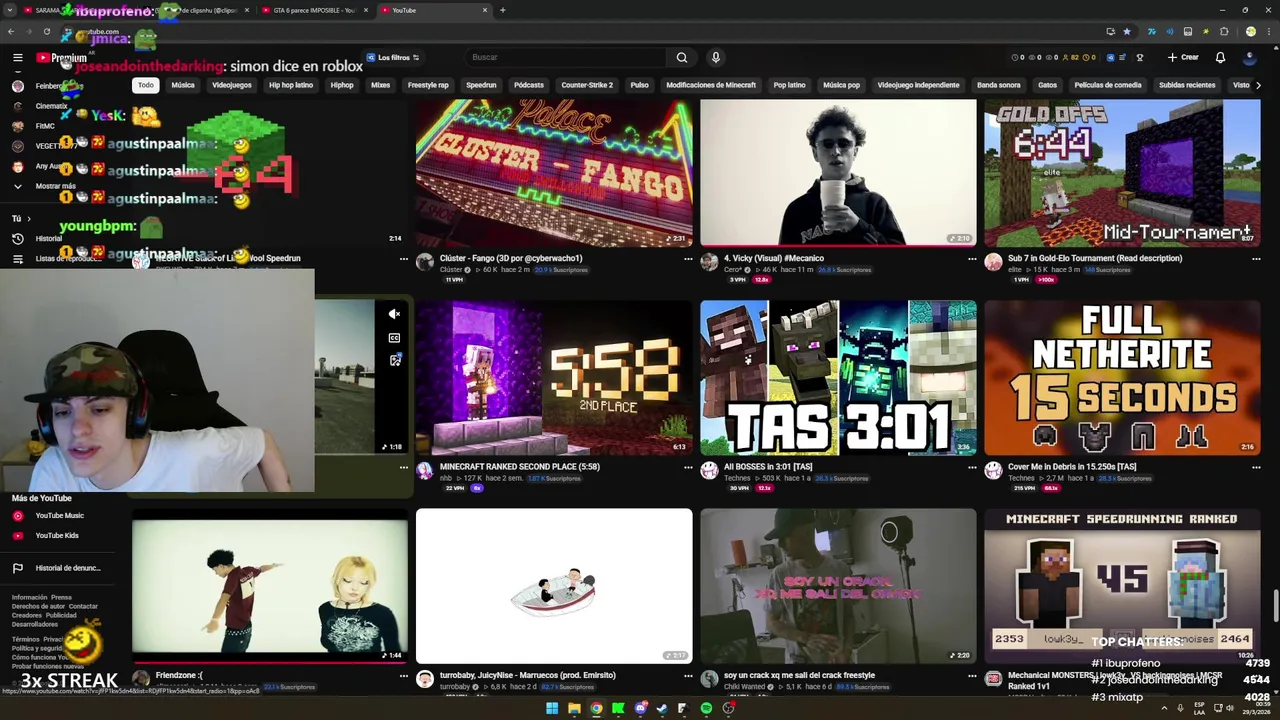This screenshot has height=720, width=1280.
Task: Open options menu for Vicky (Visual) video
Action: pos(972,259)
